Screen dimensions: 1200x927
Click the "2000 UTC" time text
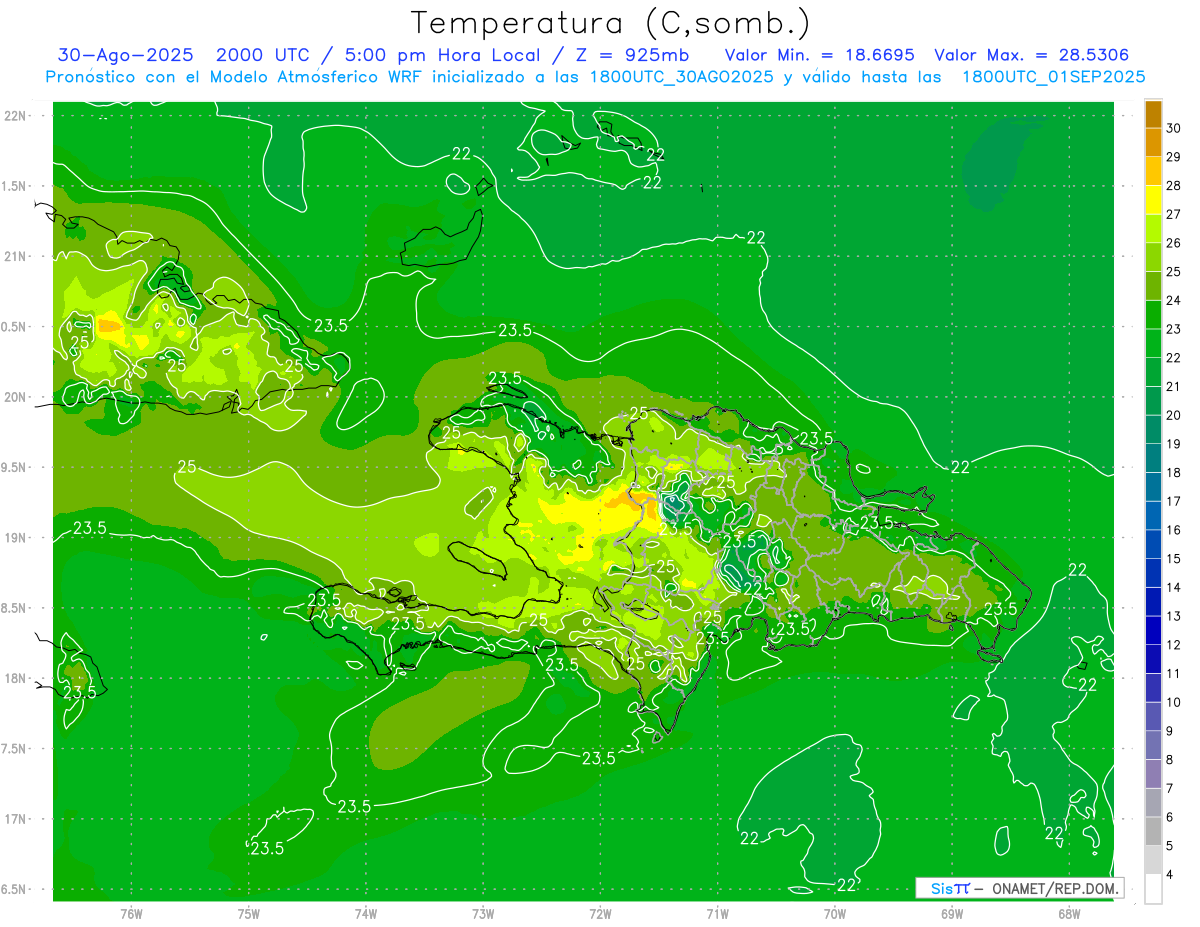click(x=263, y=55)
